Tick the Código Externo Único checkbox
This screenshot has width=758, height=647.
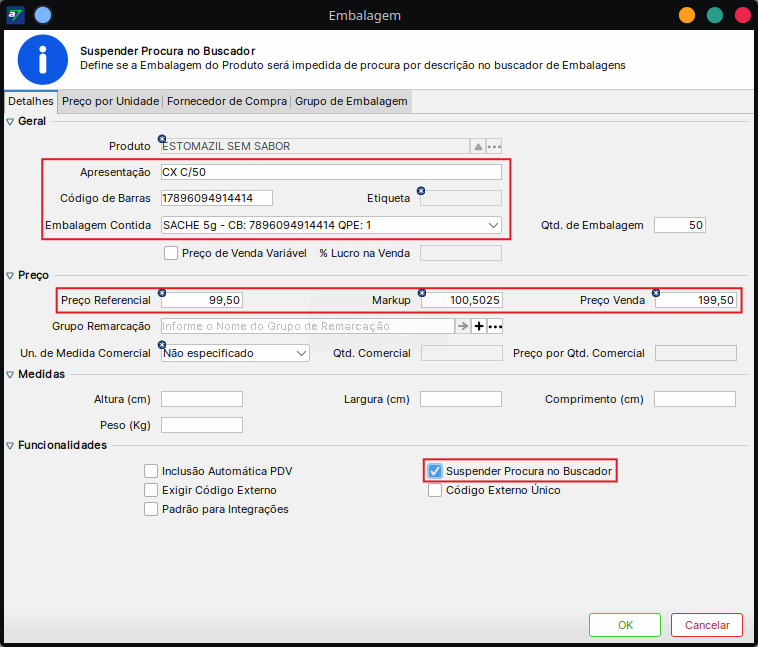pyautogui.click(x=435, y=490)
